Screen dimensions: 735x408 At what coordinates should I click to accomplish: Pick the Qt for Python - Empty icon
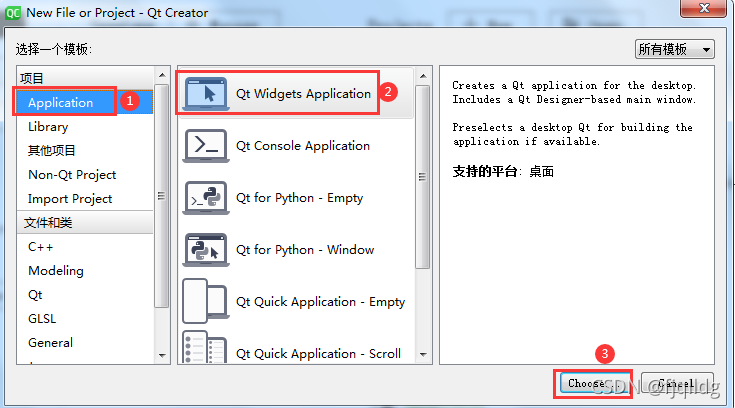[x=206, y=198]
